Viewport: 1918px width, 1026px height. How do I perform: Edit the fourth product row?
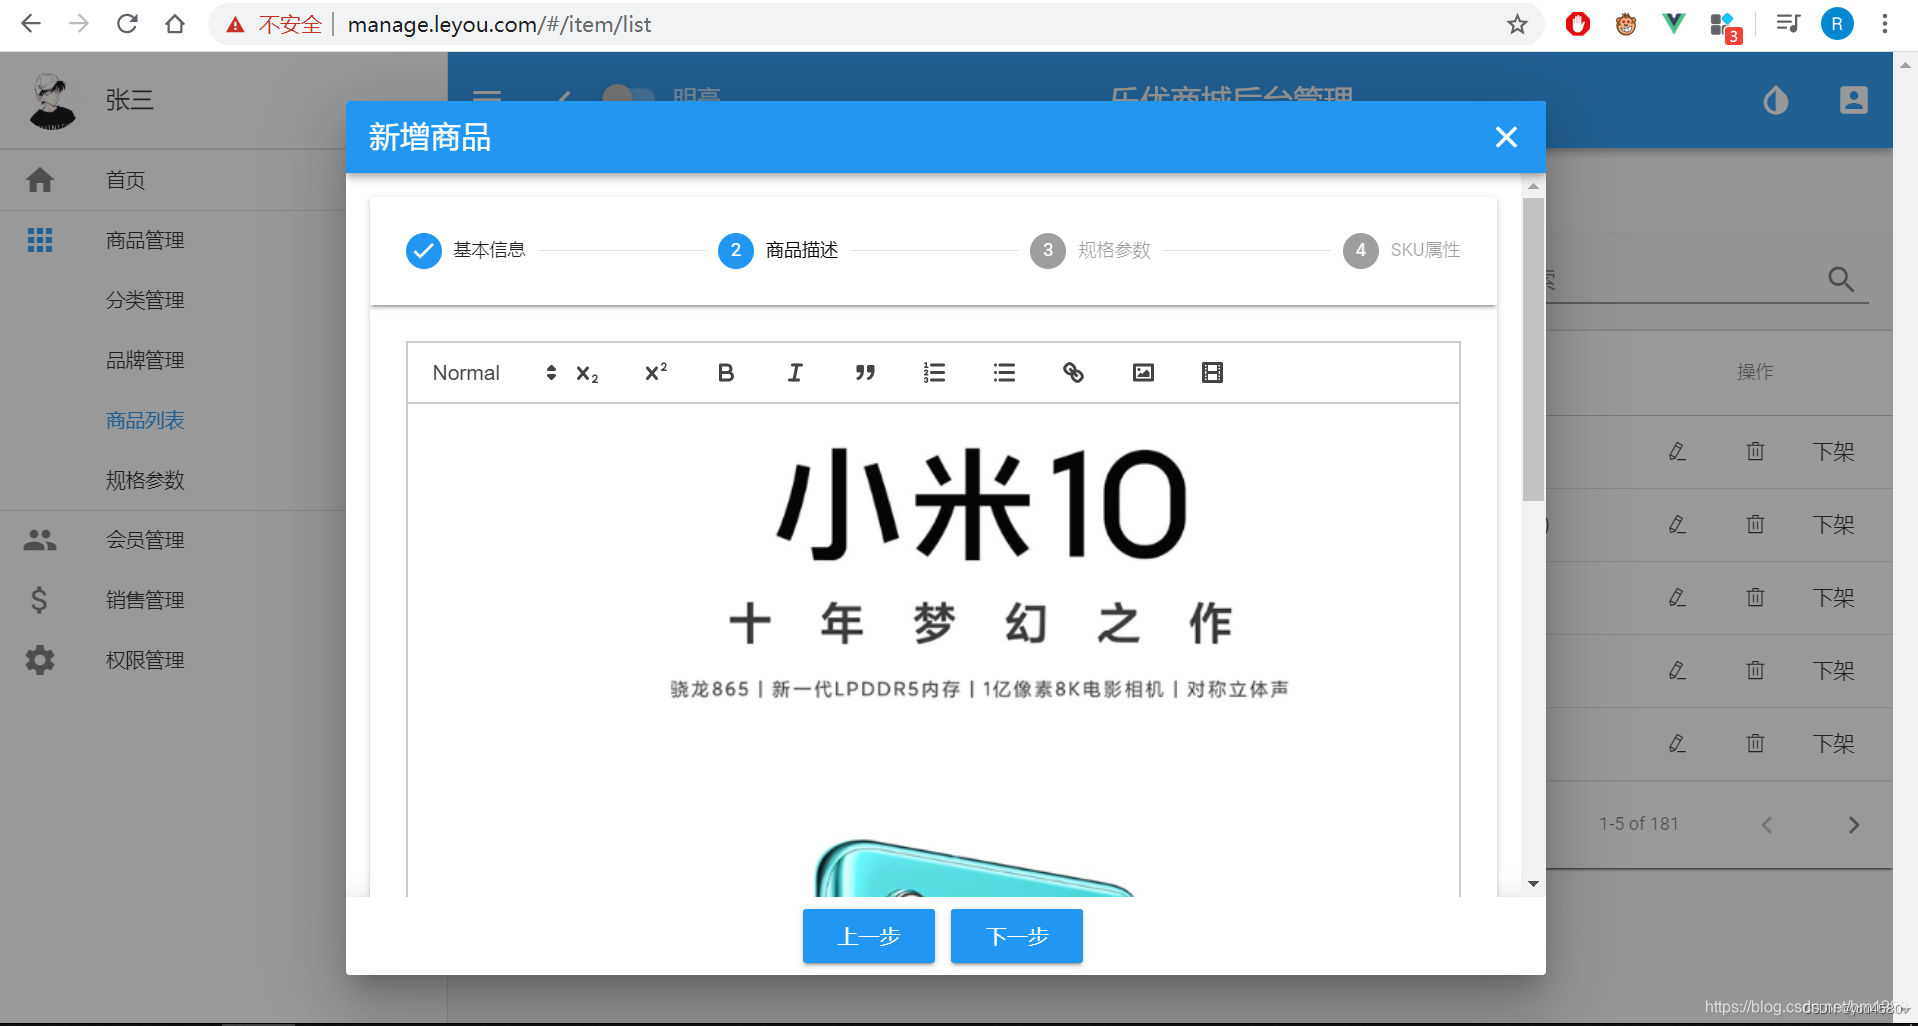[1677, 671]
